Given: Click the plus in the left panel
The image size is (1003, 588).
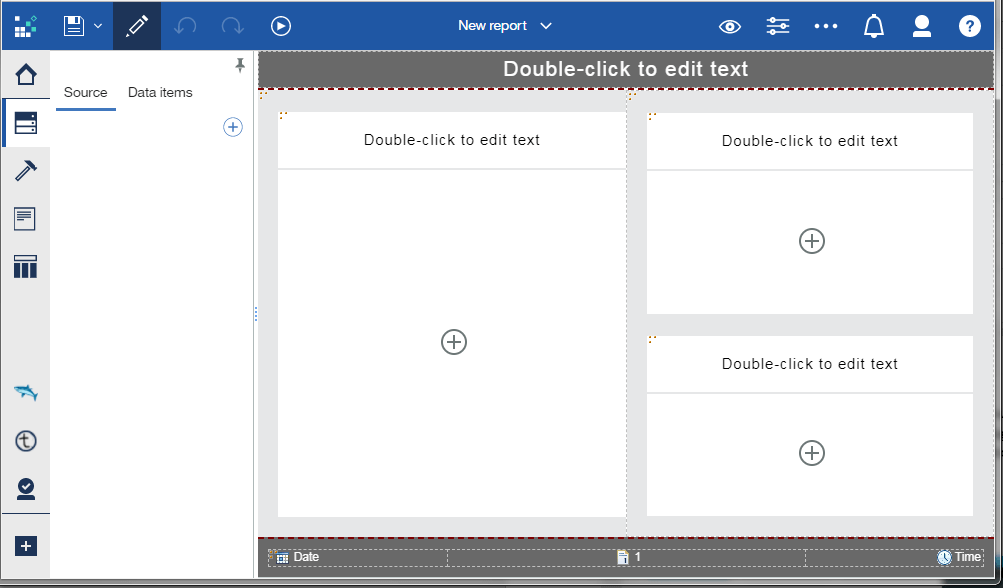Looking at the screenshot, I should [454, 342].
